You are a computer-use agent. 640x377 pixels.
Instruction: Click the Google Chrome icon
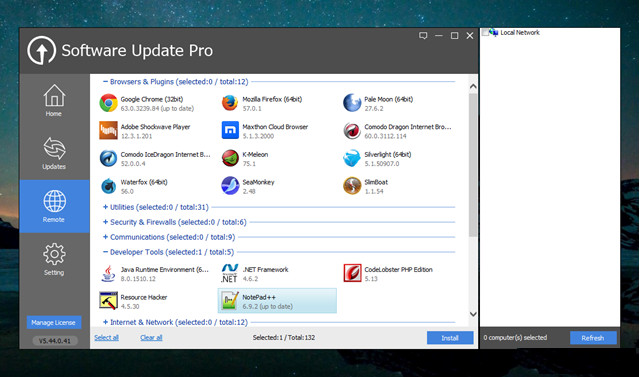[x=108, y=103]
